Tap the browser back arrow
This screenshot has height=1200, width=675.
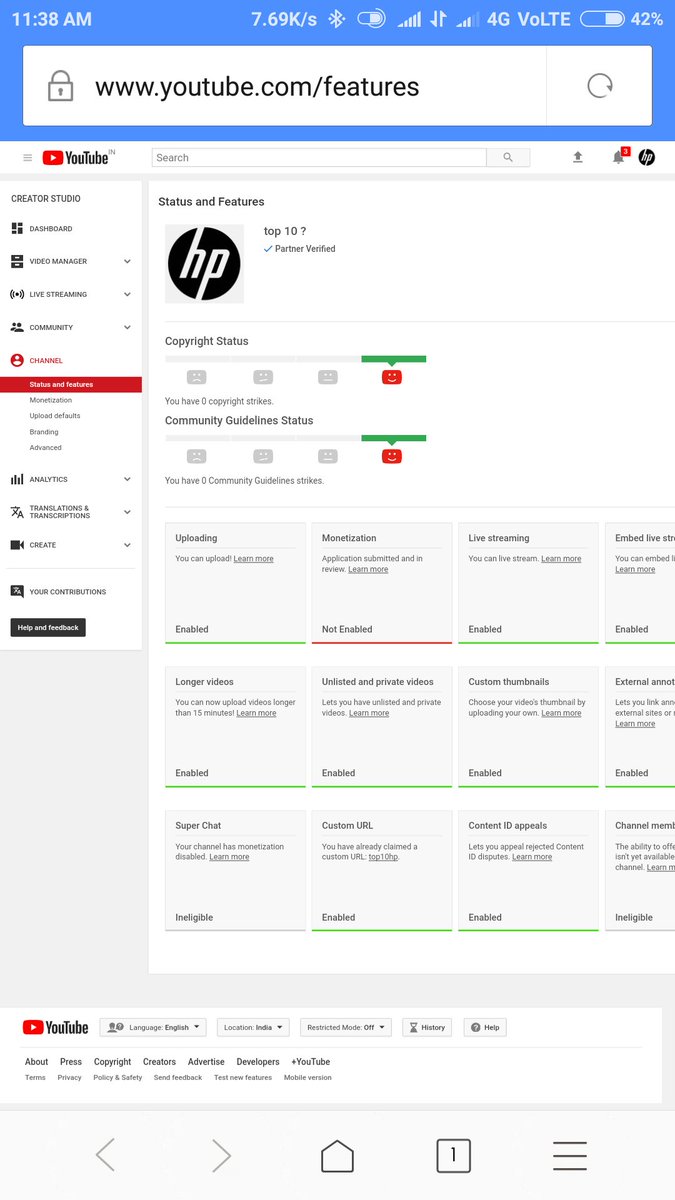105,1156
